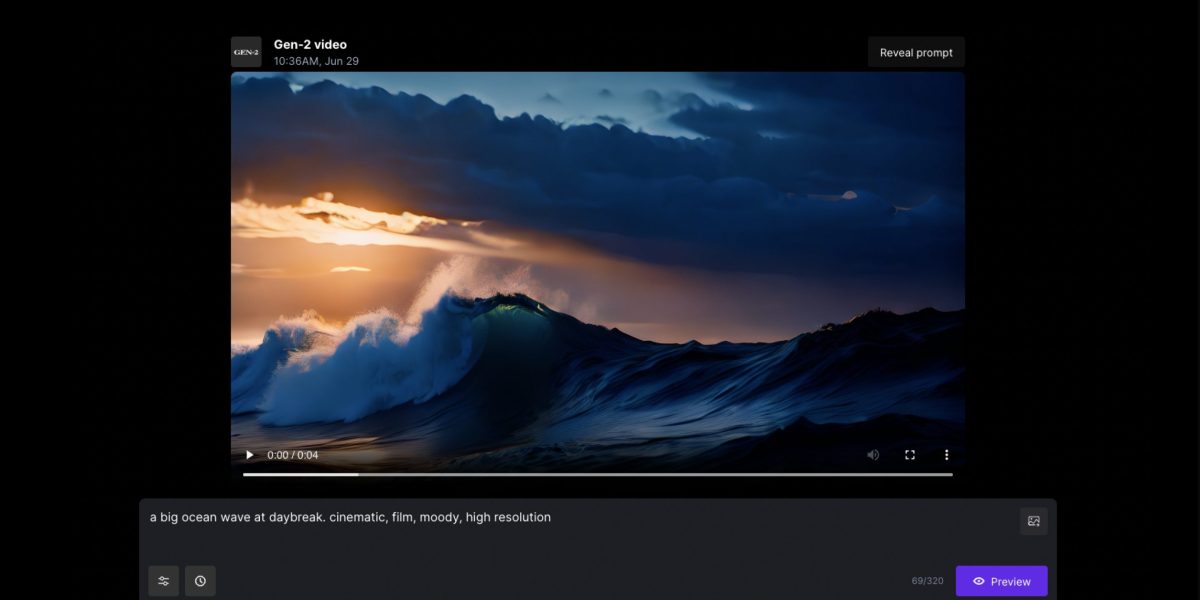Click the Preview button
The width and height of the screenshot is (1200, 600).
click(1001, 581)
